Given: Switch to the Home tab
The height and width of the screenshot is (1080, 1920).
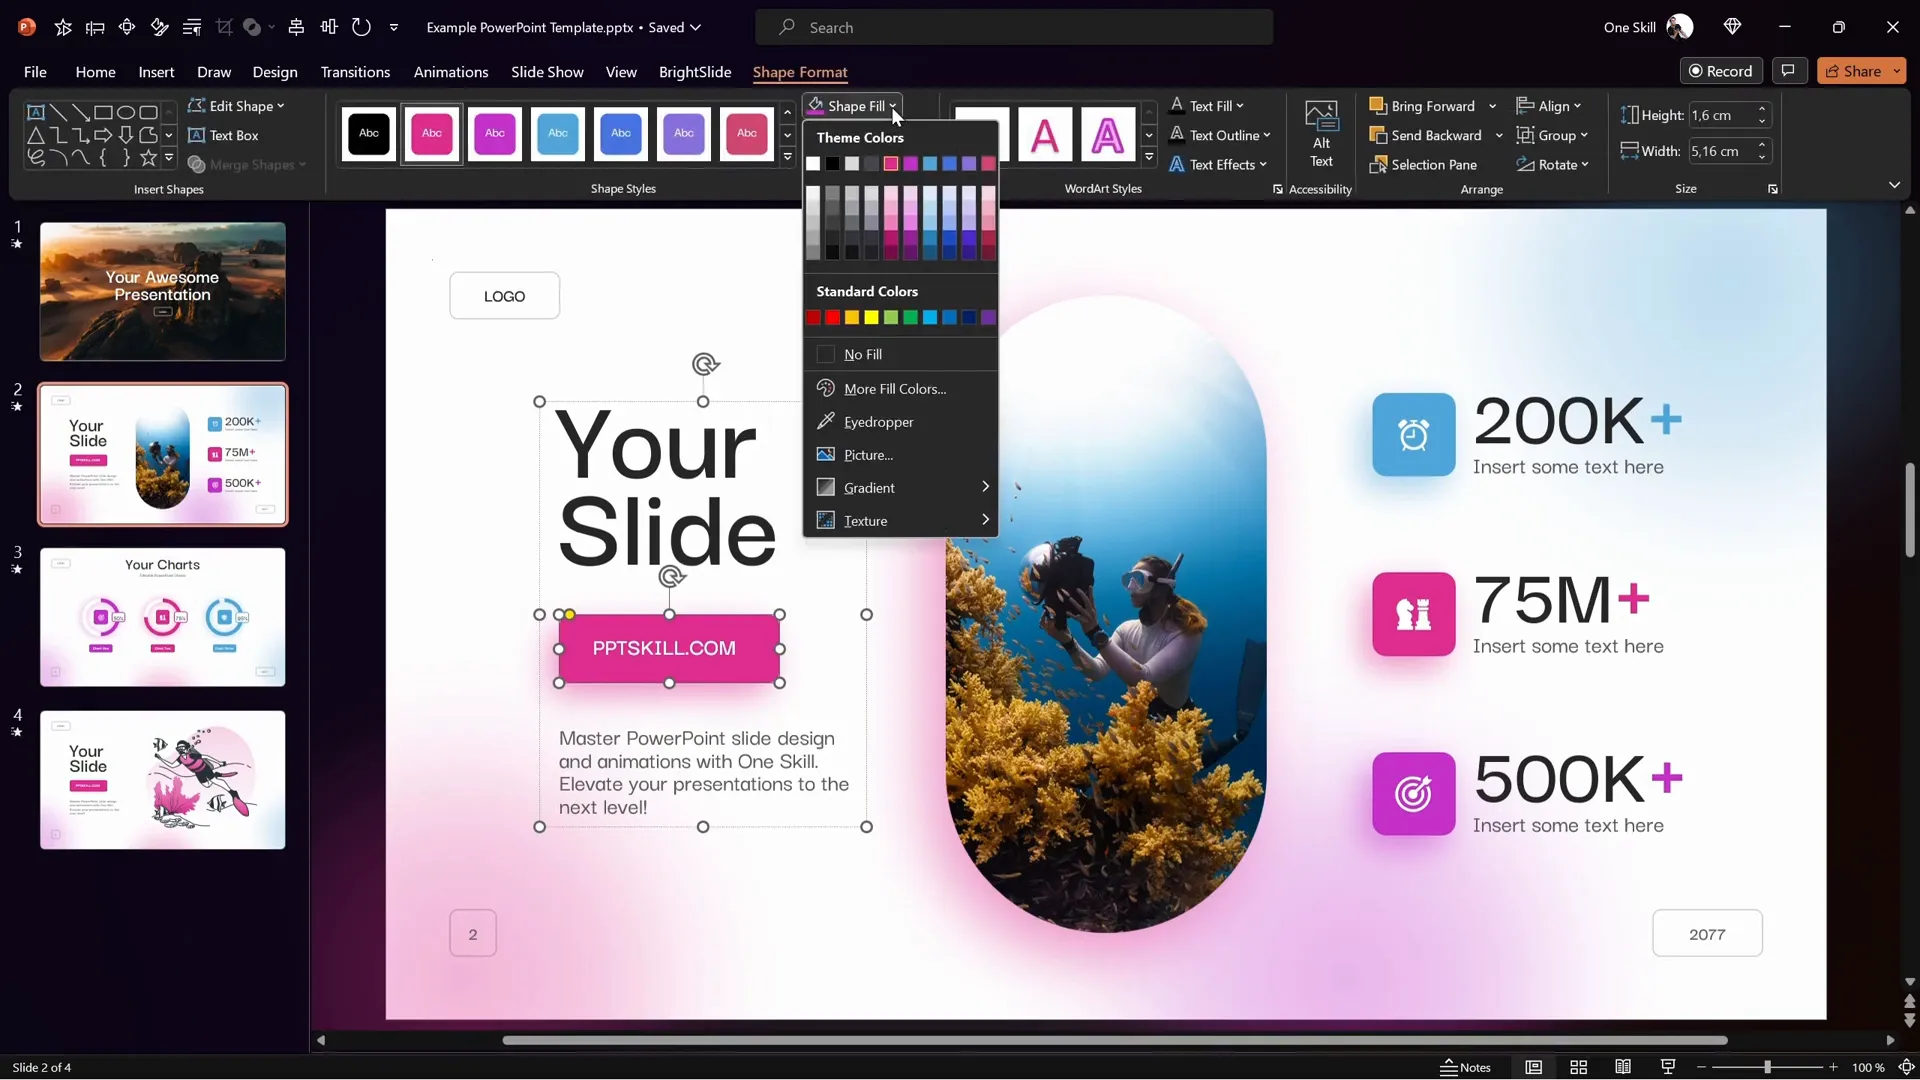Looking at the screenshot, I should 95,72.
